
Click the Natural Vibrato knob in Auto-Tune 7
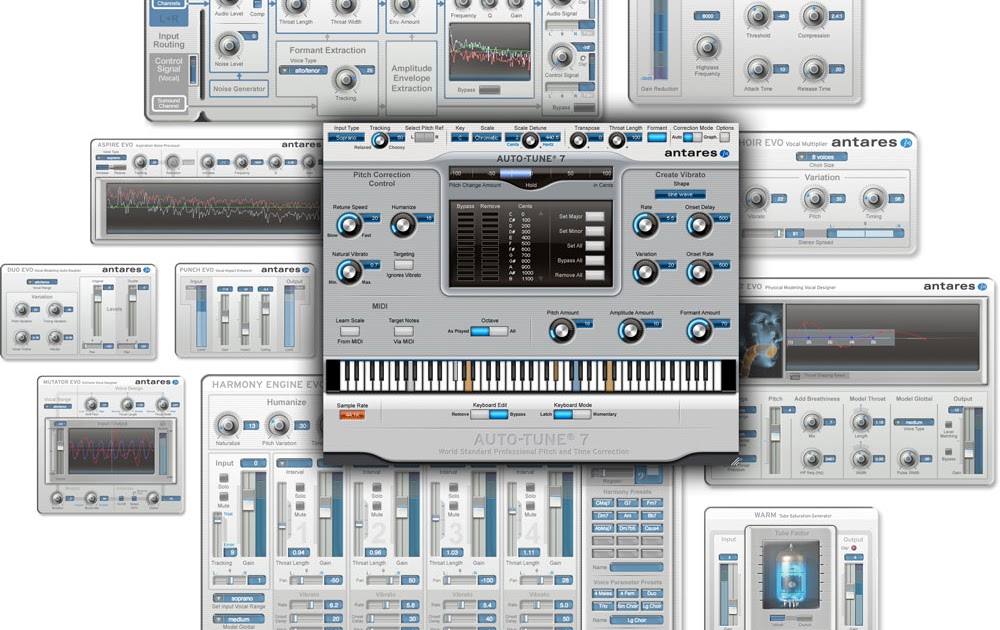(x=348, y=272)
